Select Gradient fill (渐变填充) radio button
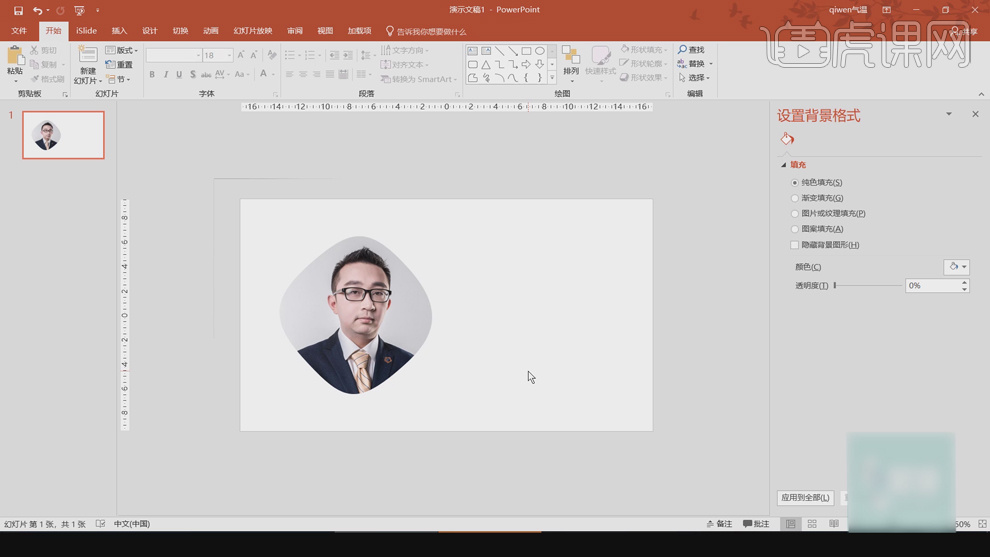 pos(795,198)
